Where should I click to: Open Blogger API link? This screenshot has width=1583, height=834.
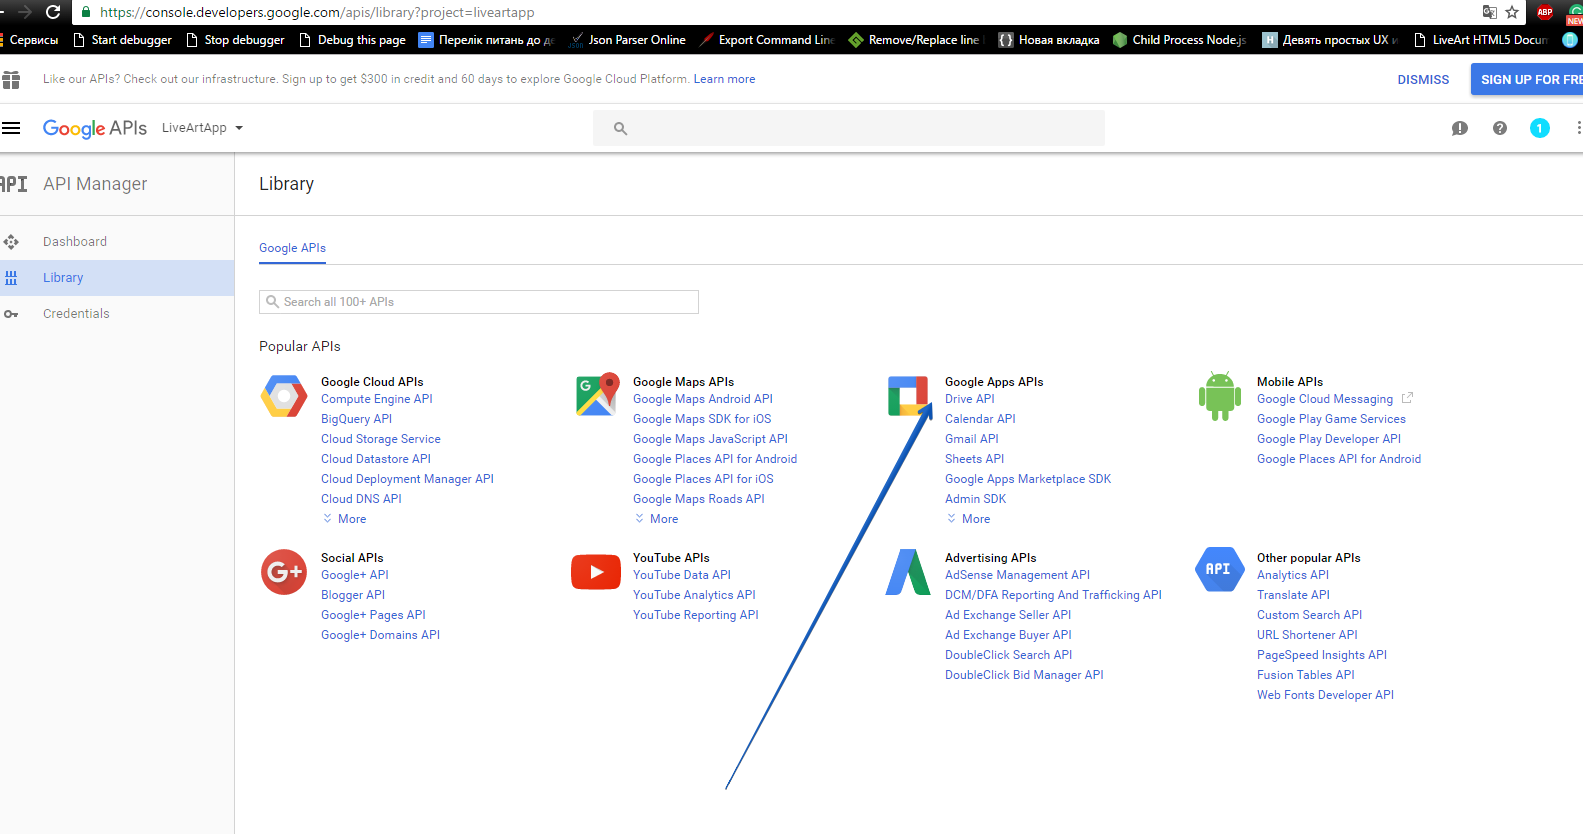point(353,595)
